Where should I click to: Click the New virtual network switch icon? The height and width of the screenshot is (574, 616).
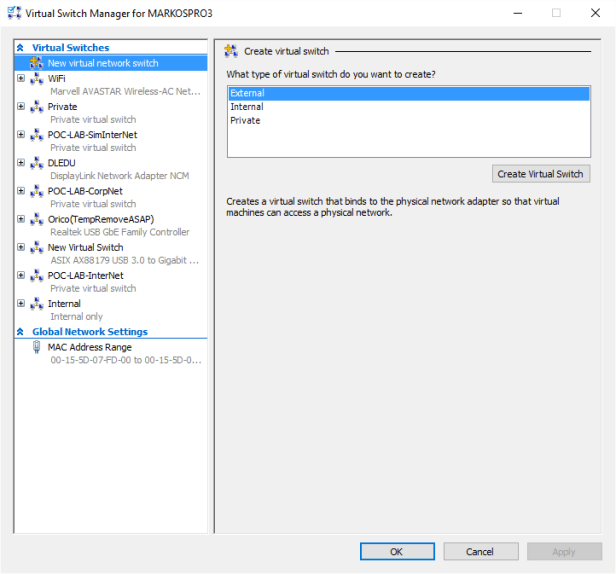coord(37,63)
